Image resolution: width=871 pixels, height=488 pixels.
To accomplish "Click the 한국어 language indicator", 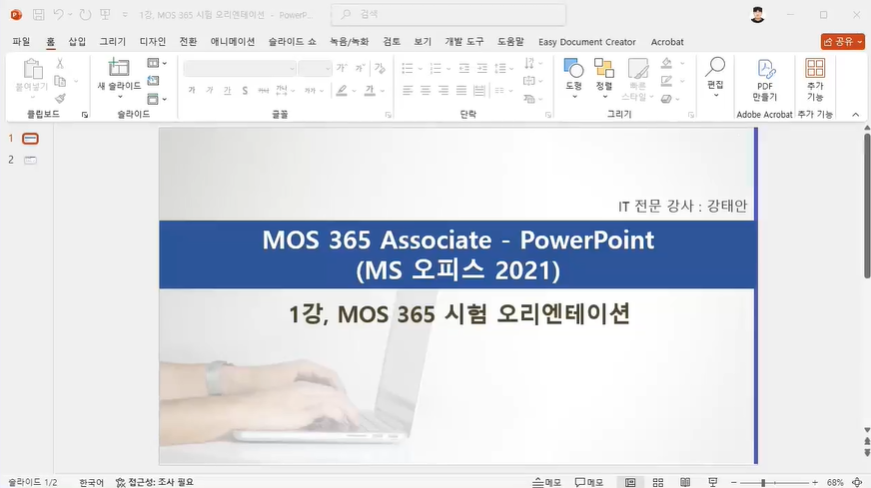I will tap(91, 482).
